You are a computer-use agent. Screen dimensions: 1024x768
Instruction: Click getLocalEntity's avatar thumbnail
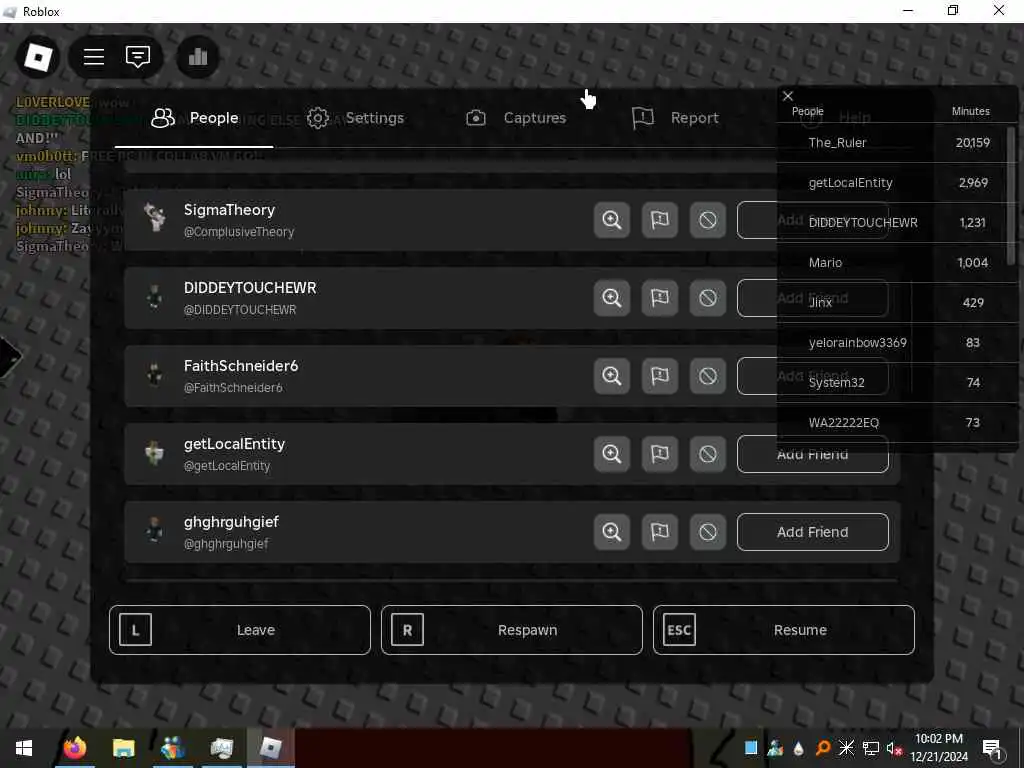pyautogui.click(x=155, y=453)
